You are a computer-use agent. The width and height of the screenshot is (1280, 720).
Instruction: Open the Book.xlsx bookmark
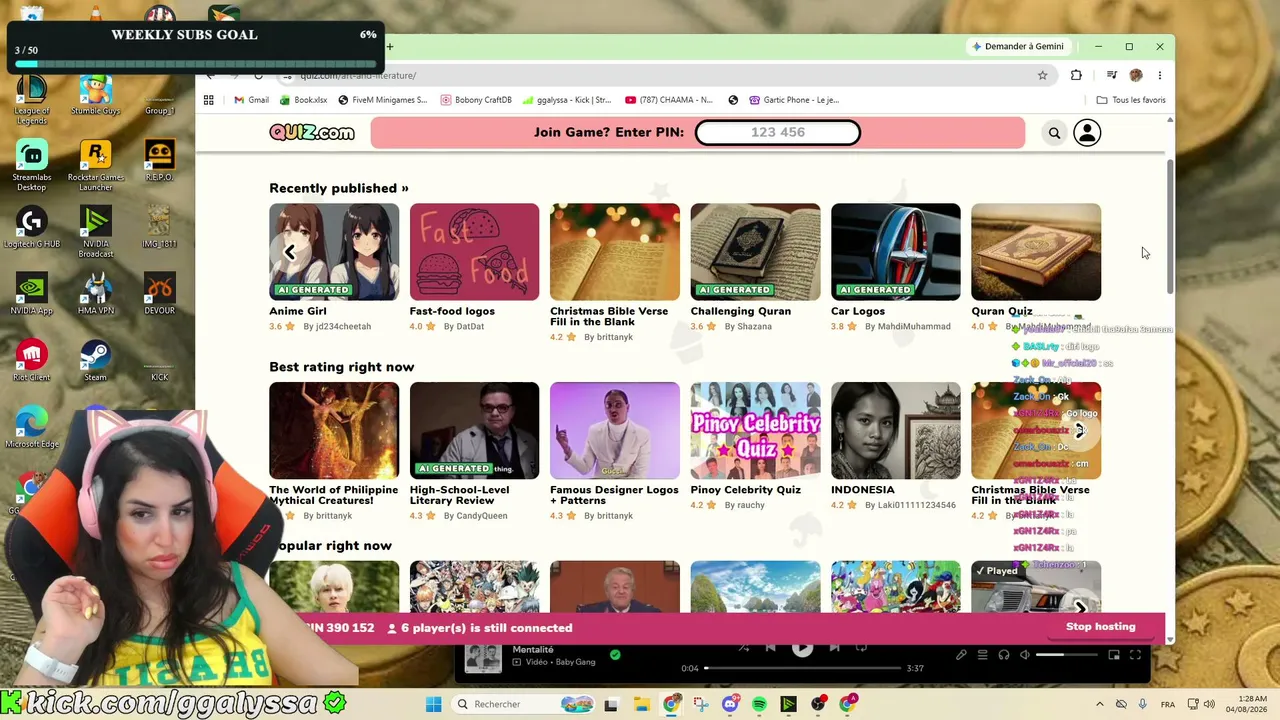(304, 100)
